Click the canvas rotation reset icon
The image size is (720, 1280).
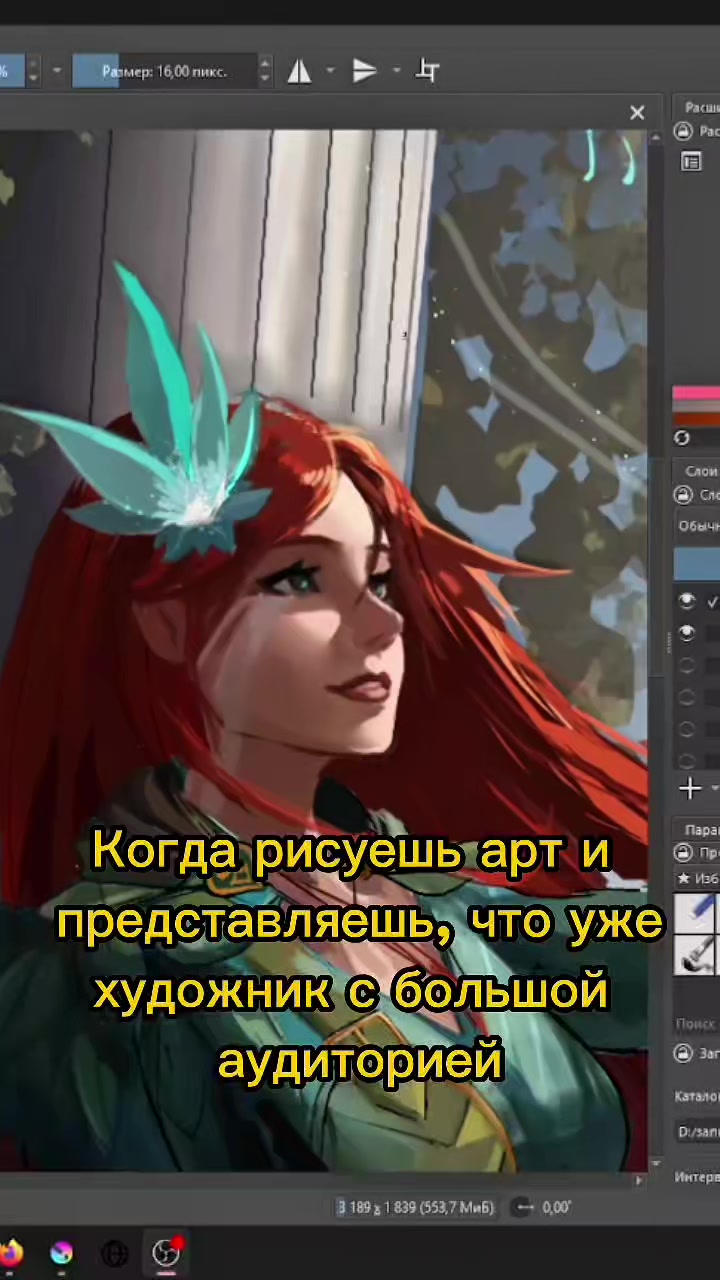tap(523, 1207)
